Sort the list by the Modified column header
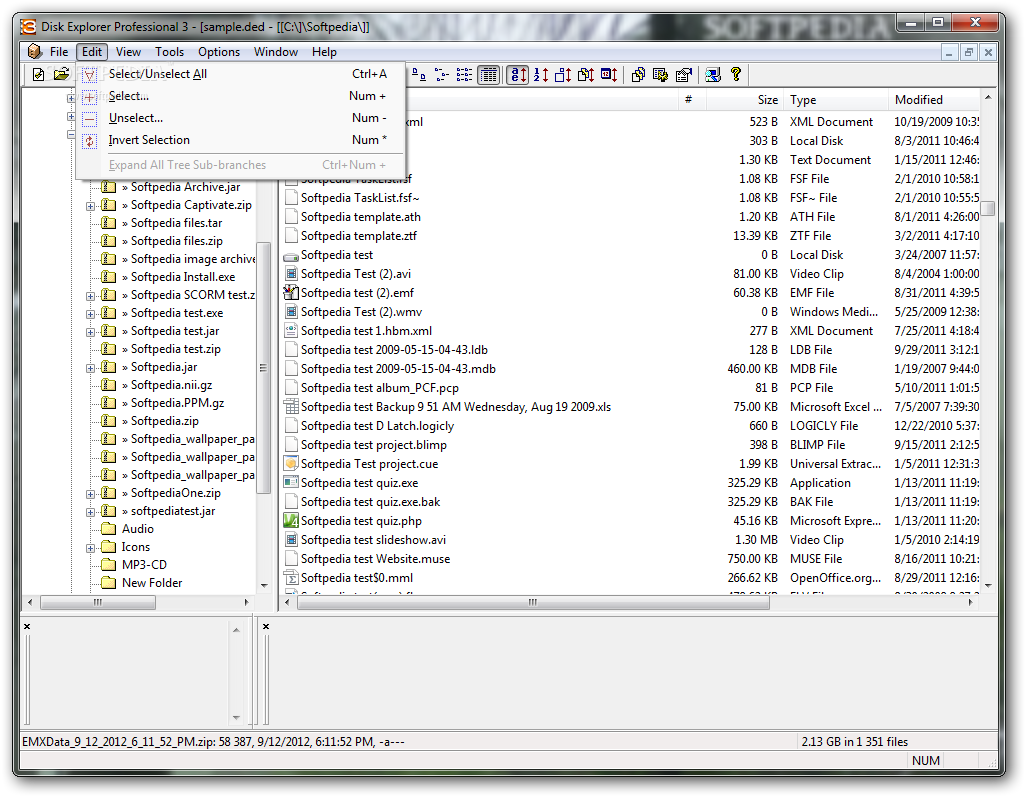The image size is (1026, 797). click(935, 99)
